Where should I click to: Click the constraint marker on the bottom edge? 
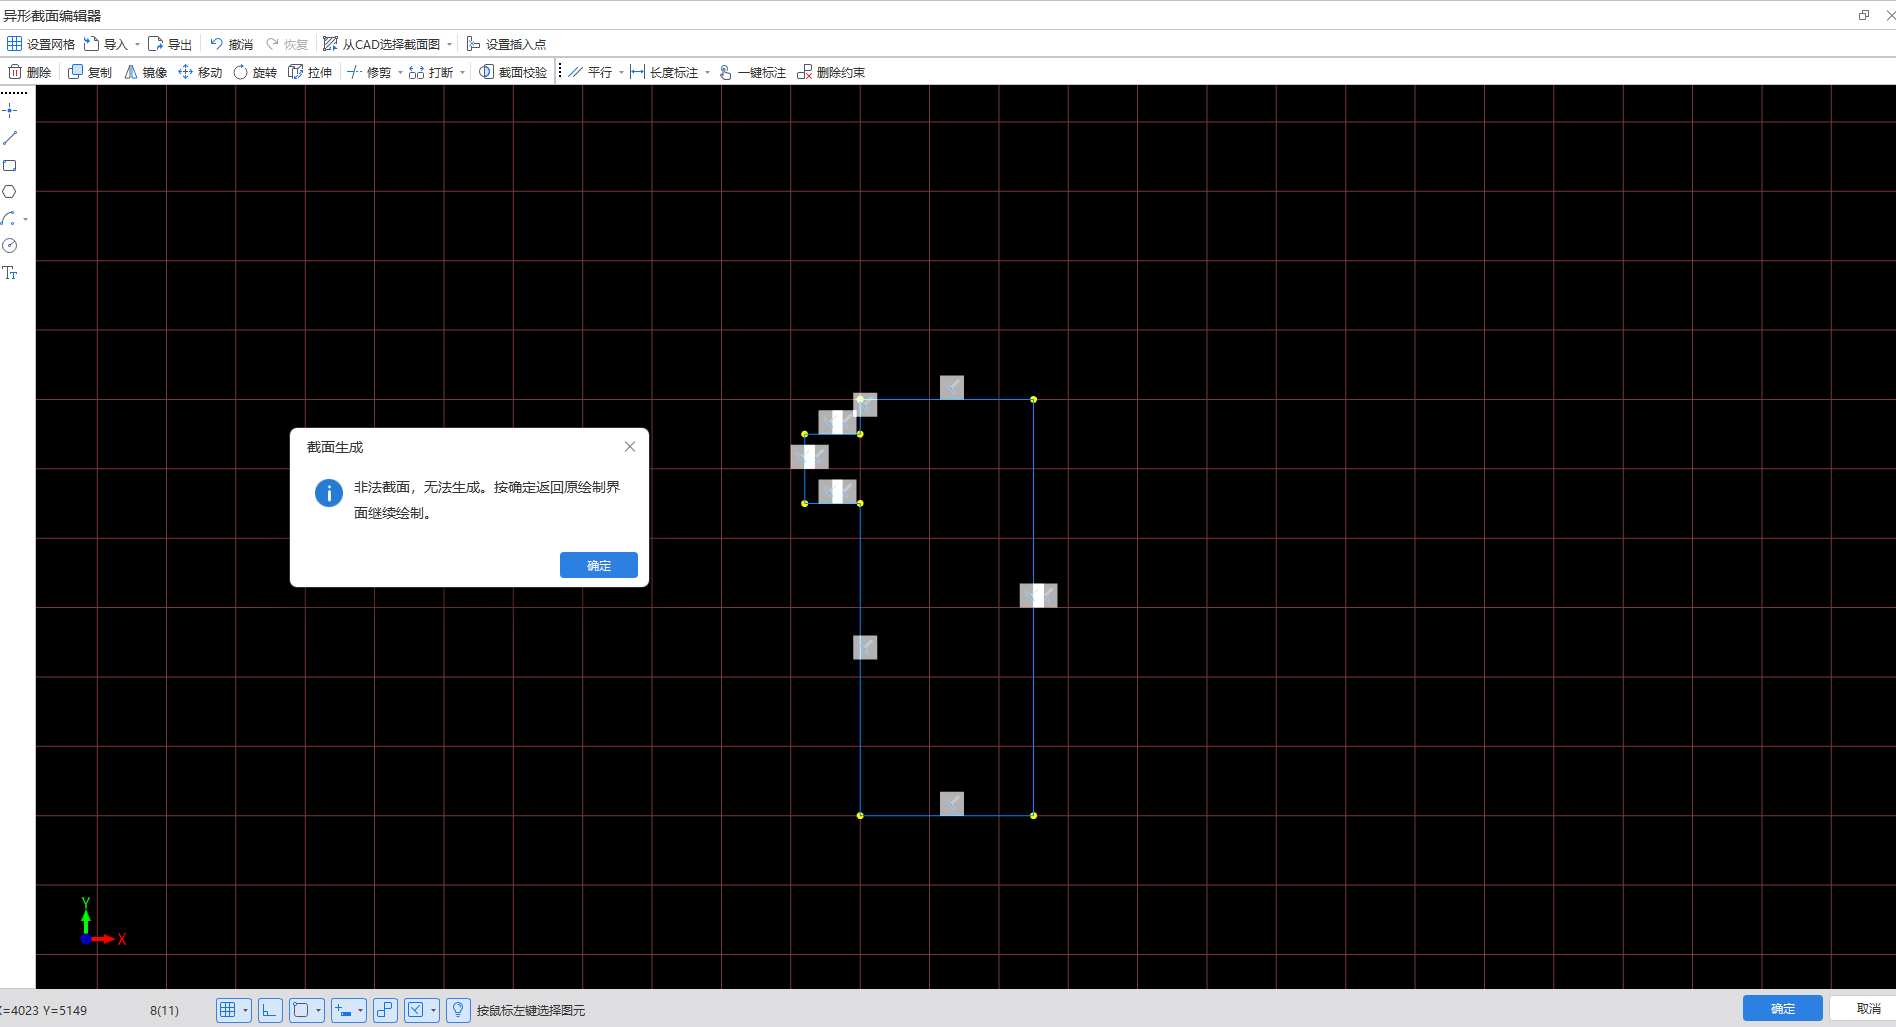[952, 804]
